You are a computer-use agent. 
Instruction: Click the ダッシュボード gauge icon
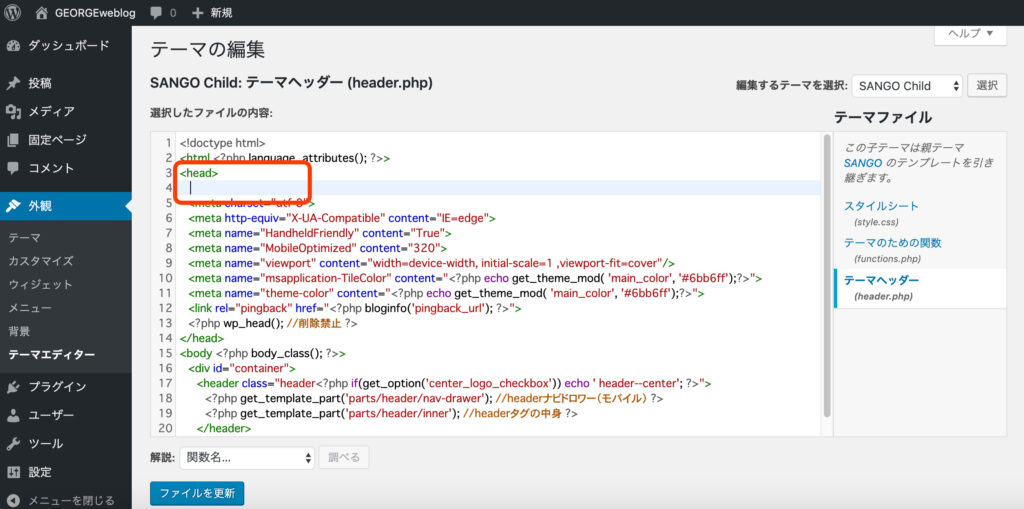pyautogui.click(x=13, y=46)
